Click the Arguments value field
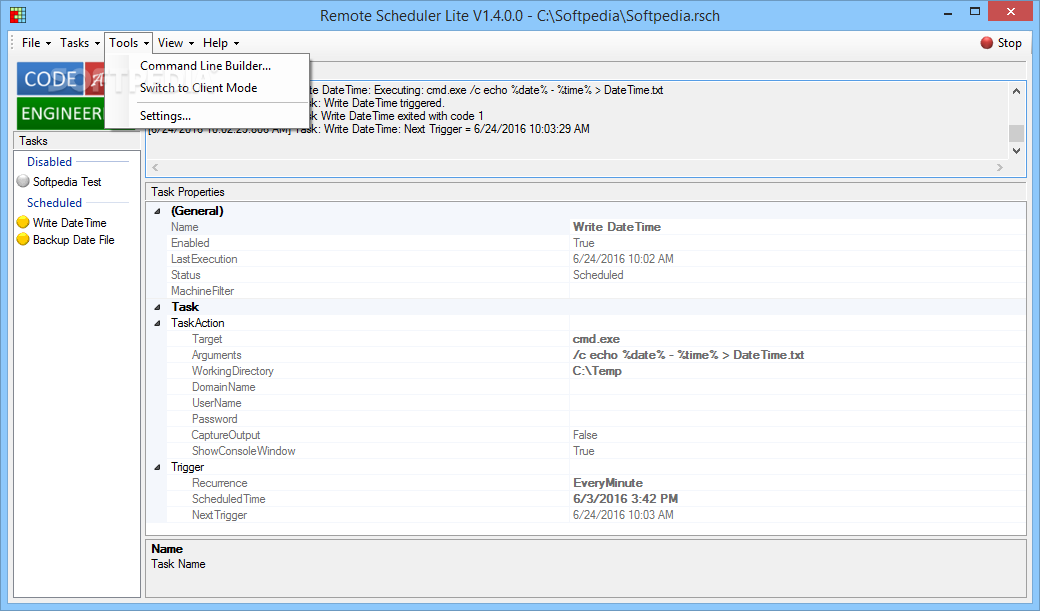The image size is (1040, 611). tap(797, 355)
